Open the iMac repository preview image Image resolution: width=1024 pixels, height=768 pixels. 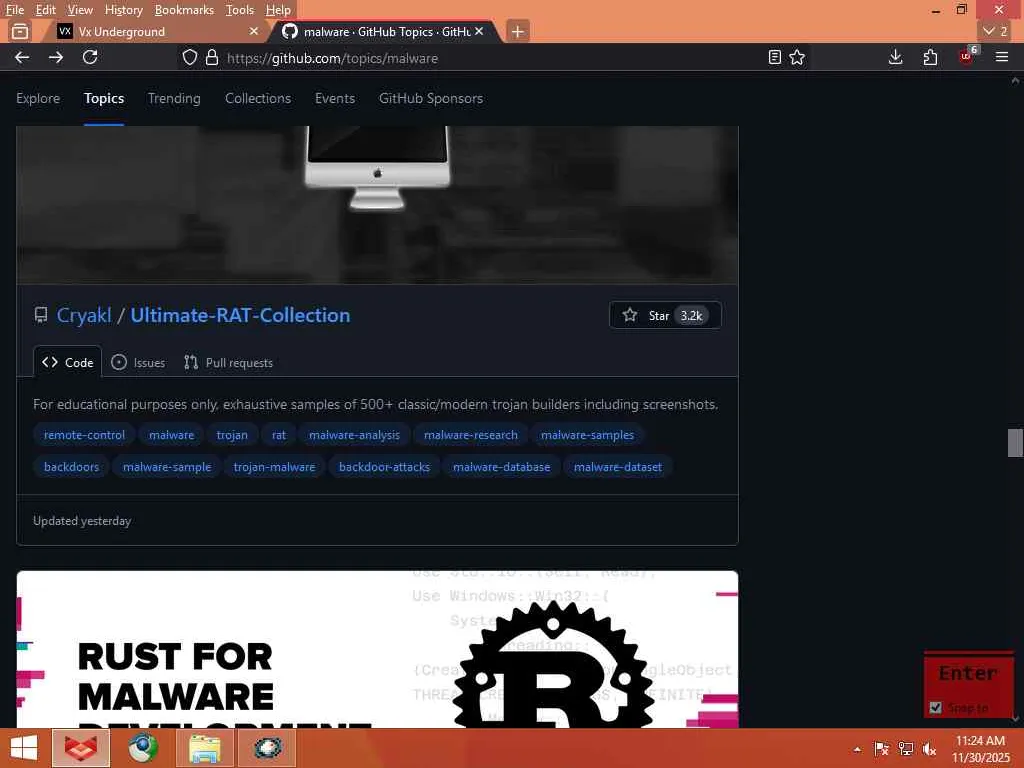click(x=377, y=205)
